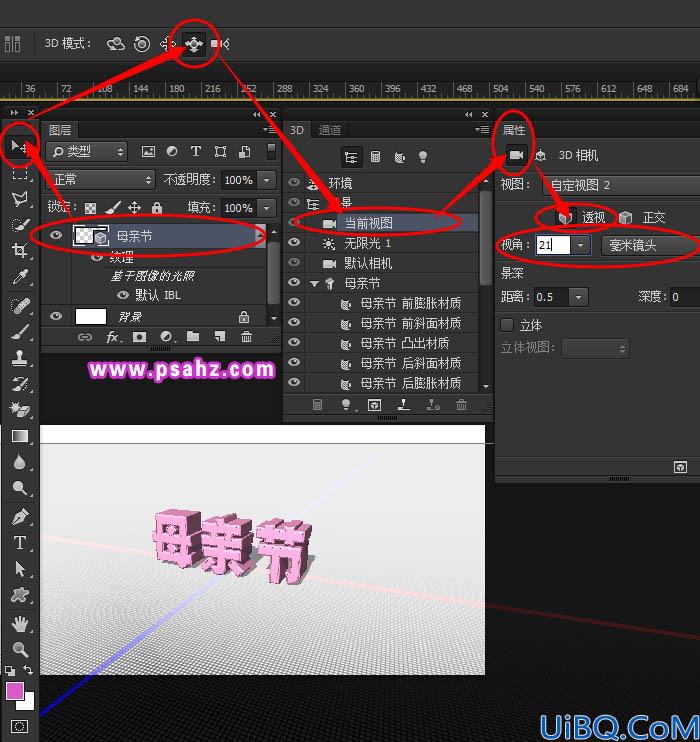Click the magenta foreground color swatch
This screenshot has height=742, width=700.
[15, 691]
